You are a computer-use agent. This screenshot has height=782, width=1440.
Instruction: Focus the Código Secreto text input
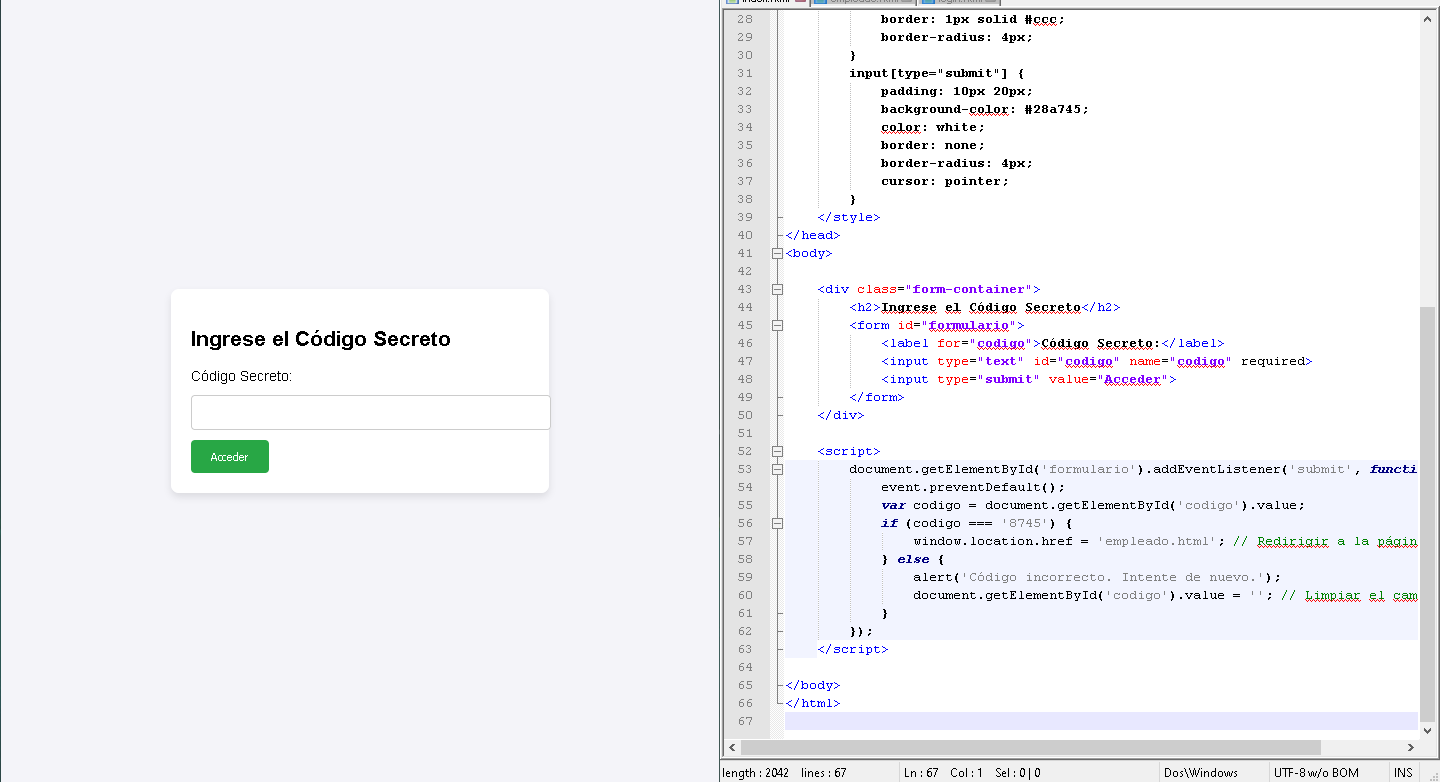click(370, 412)
